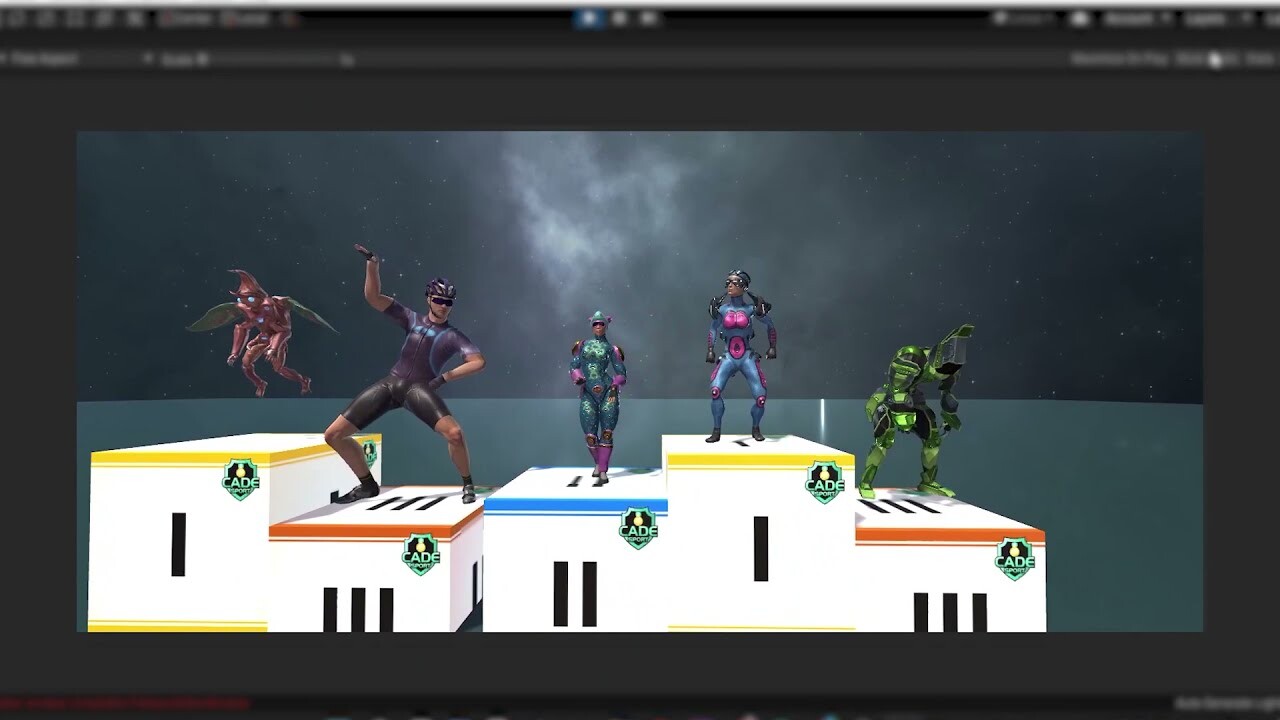This screenshot has width=1280, height=720.
Task: Open the Layers dropdown
Action: coord(1205,17)
